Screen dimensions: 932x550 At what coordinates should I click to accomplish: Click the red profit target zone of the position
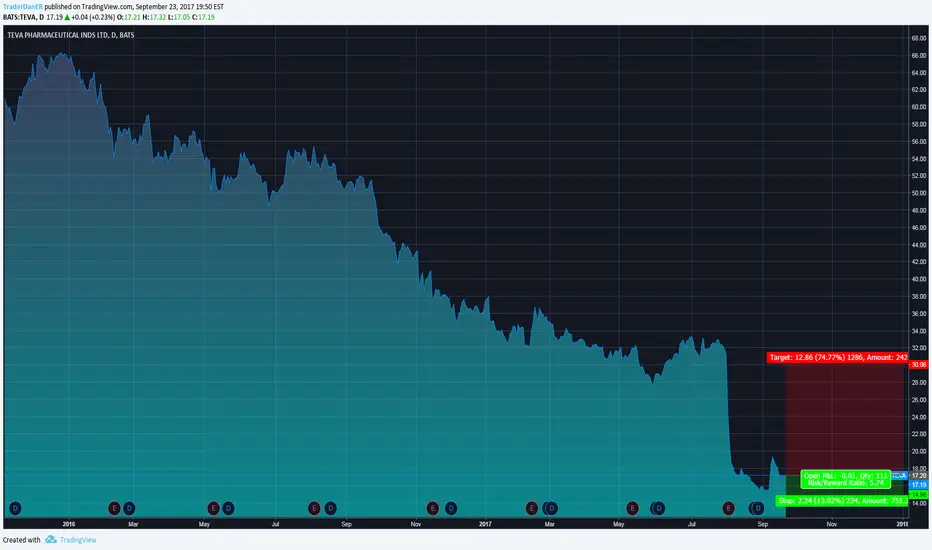click(846, 419)
